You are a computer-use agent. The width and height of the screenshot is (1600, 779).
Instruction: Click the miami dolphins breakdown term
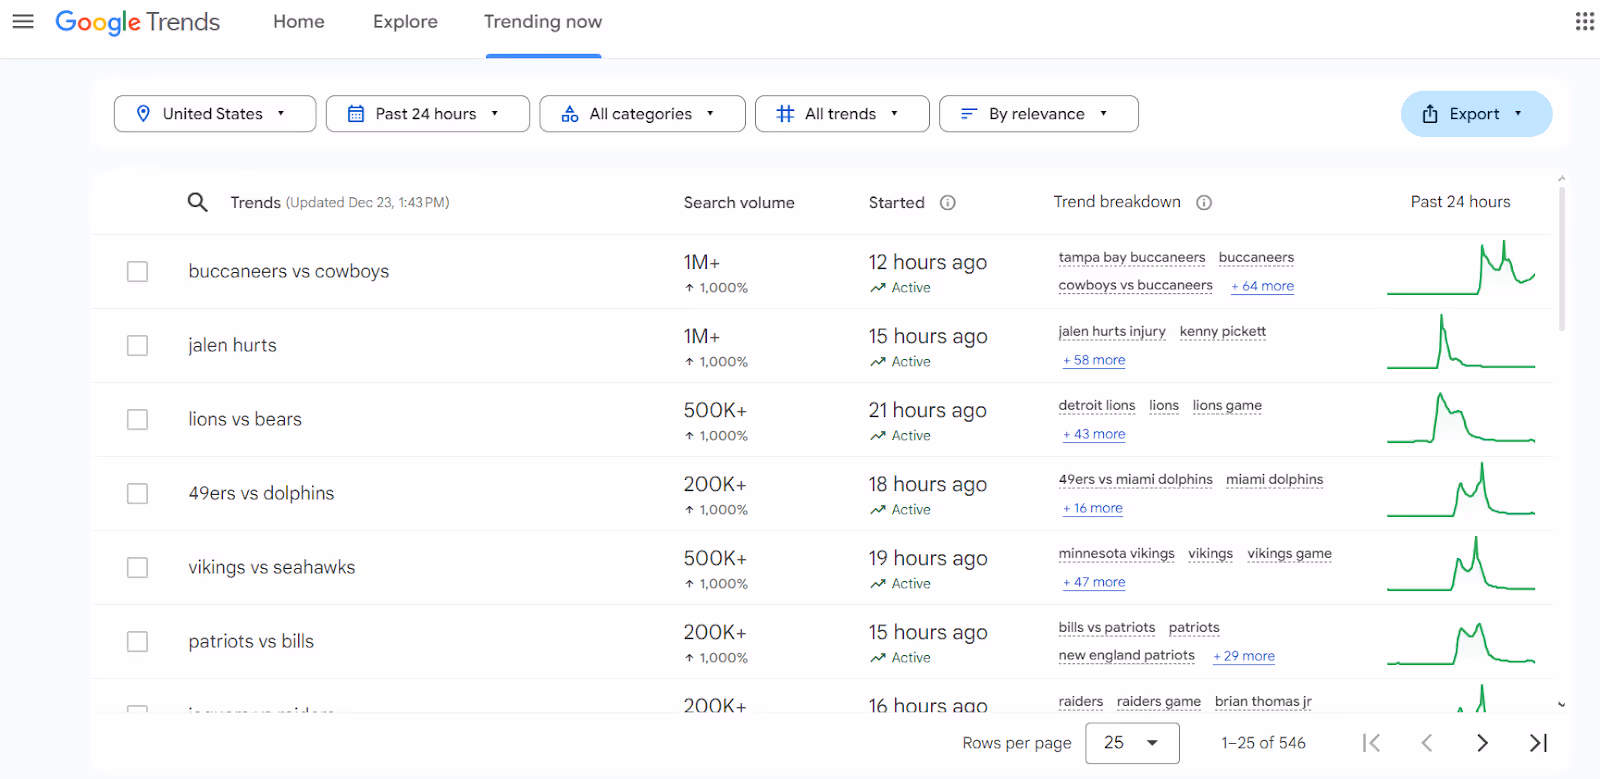(1275, 480)
